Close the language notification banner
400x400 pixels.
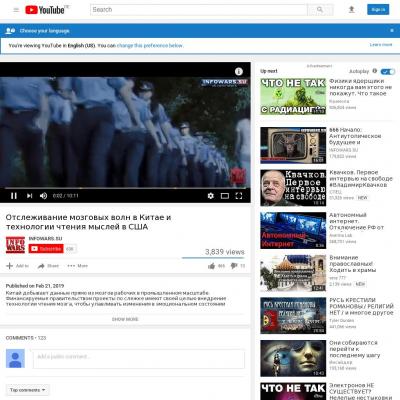point(392,30)
